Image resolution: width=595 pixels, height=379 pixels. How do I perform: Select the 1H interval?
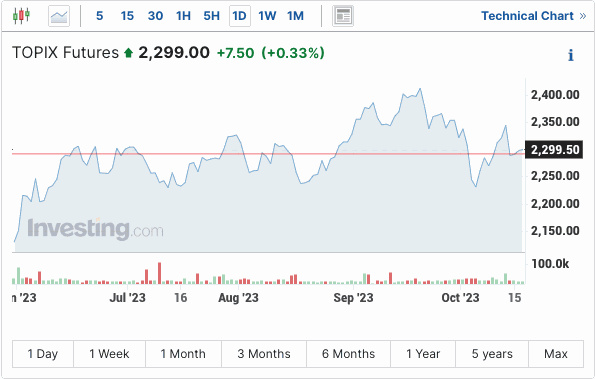[x=183, y=16]
